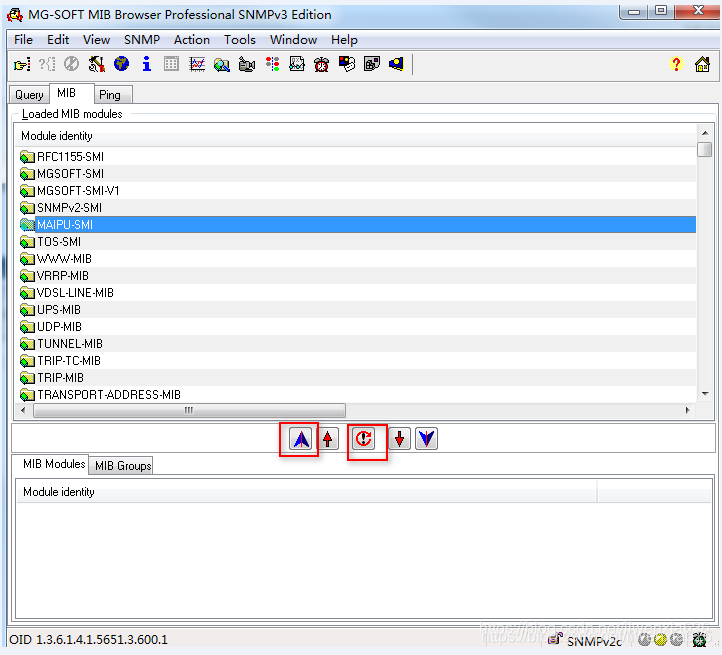722x655 pixels.
Task: Click the blue up-arrow load all modules button
Action: (x=301, y=439)
